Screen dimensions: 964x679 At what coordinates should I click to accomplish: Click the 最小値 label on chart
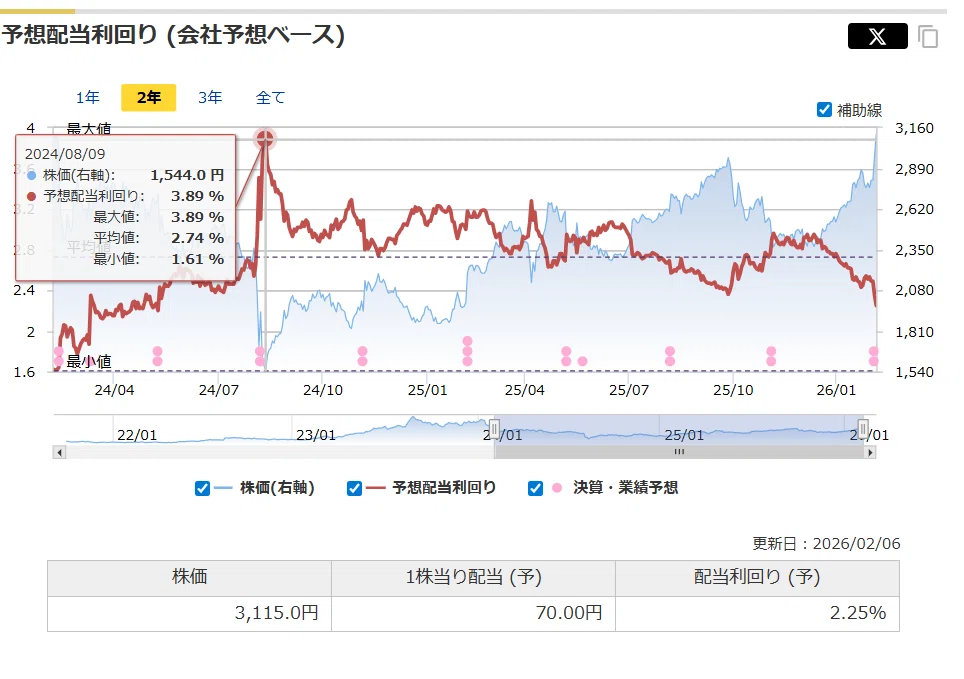click(x=89, y=362)
